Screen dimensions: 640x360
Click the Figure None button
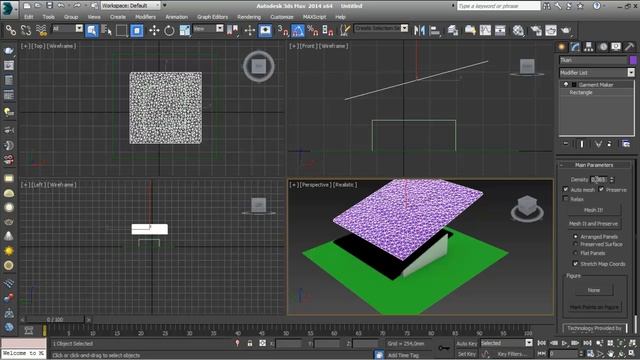point(594,290)
